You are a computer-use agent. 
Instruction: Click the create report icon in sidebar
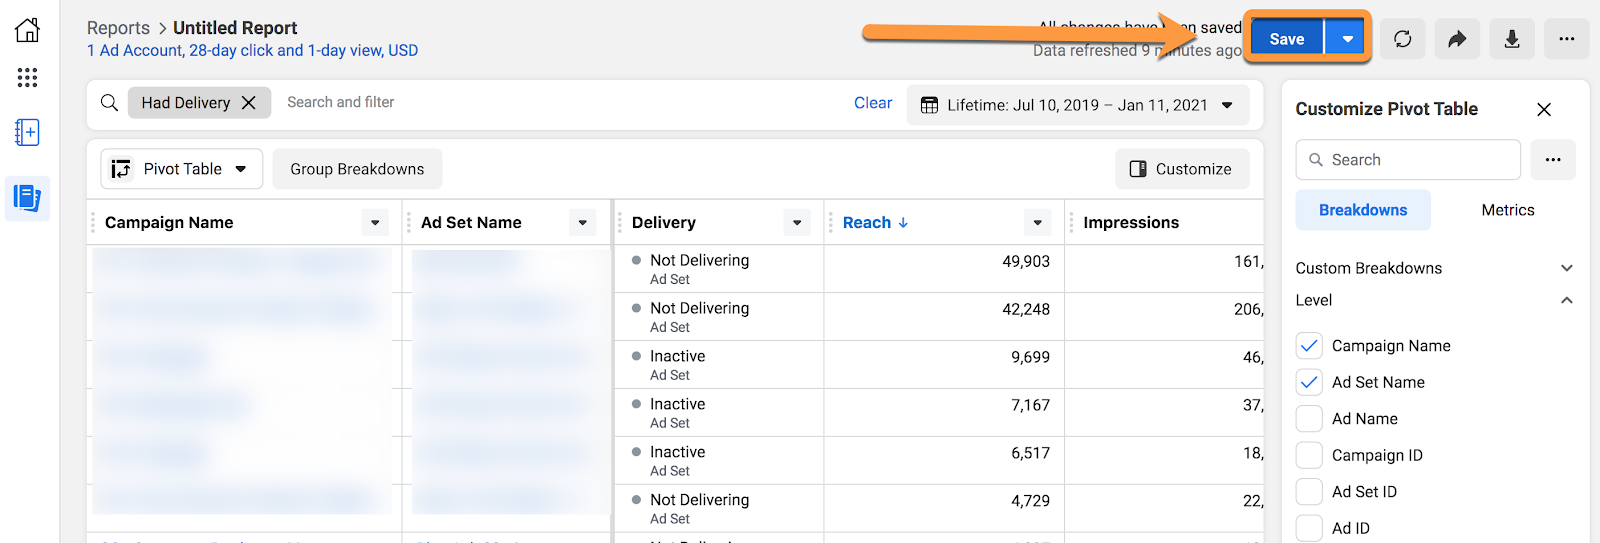[27, 132]
